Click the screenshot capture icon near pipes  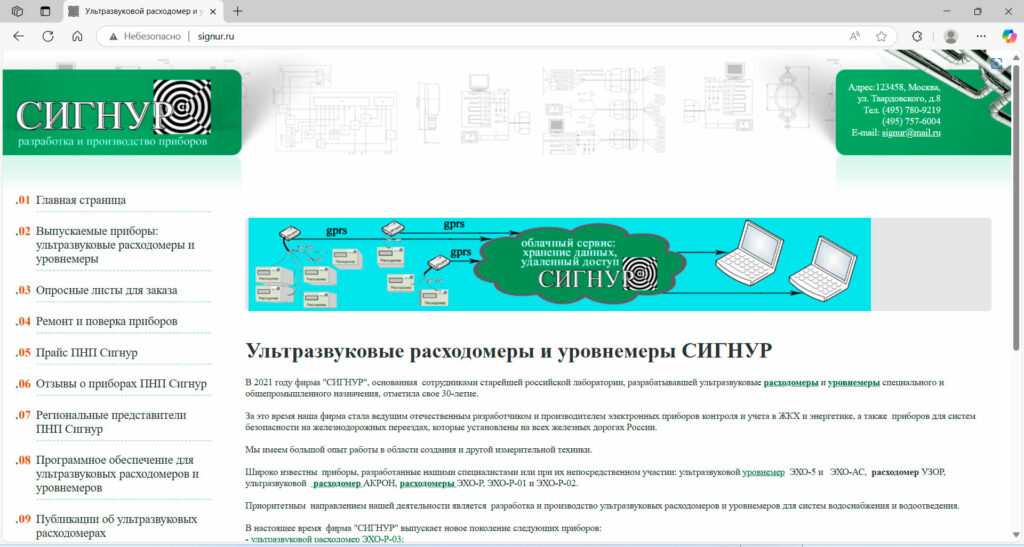[x=996, y=63]
